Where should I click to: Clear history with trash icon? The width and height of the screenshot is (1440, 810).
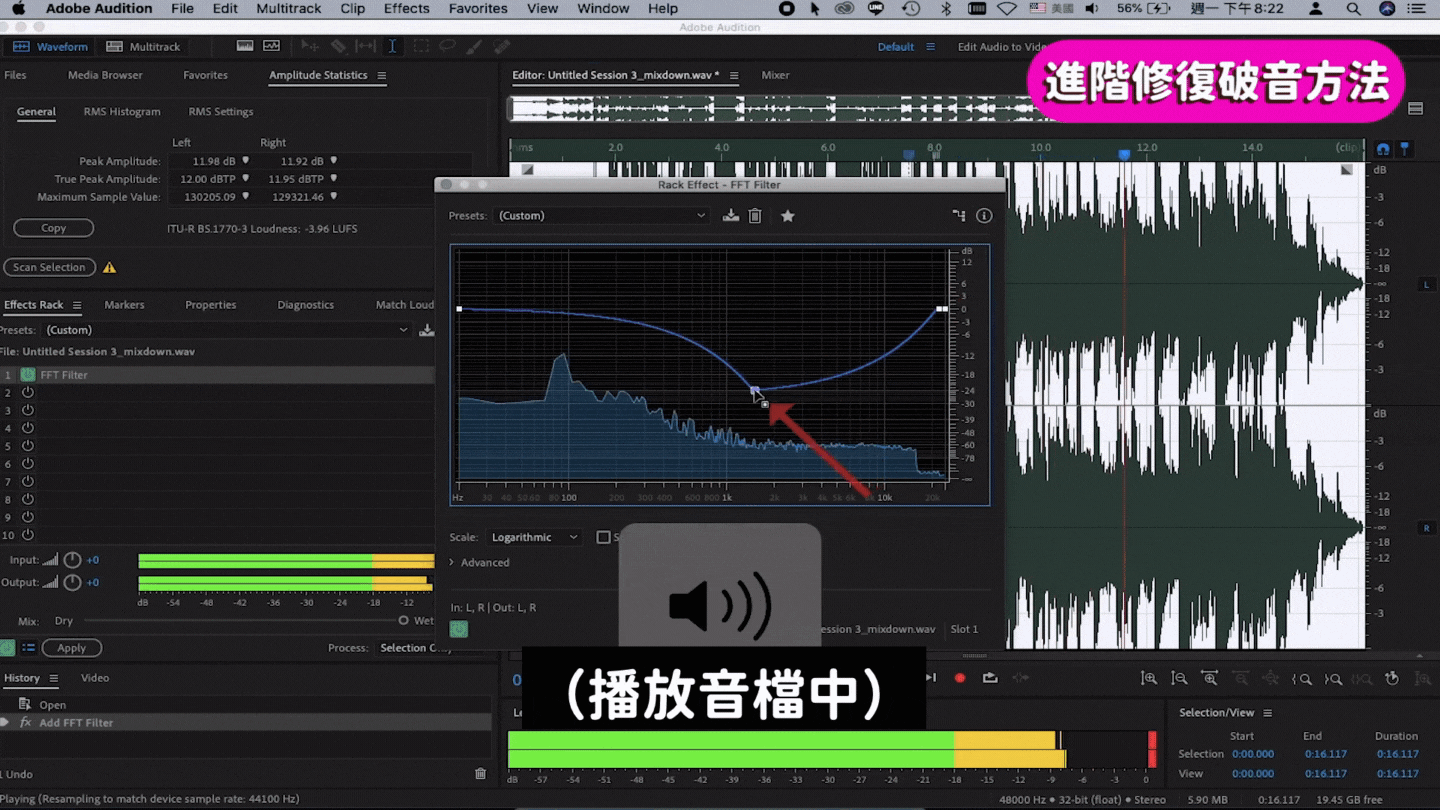pos(480,774)
